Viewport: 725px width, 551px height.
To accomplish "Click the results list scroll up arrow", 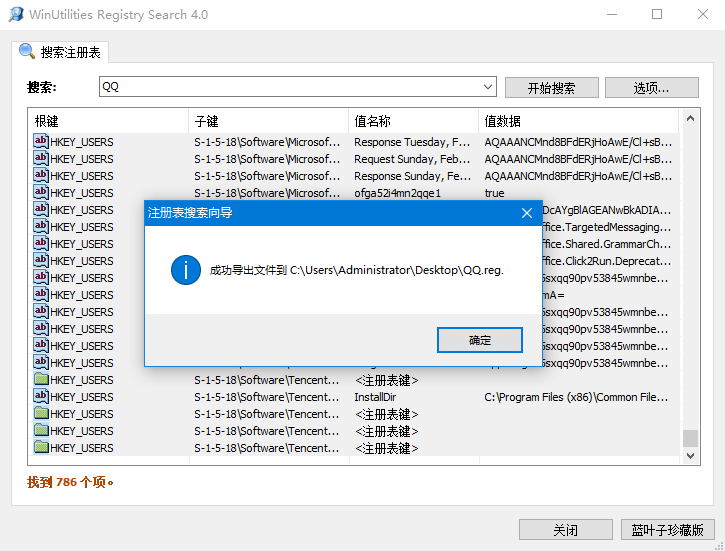I will pyautogui.click(x=690, y=118).
